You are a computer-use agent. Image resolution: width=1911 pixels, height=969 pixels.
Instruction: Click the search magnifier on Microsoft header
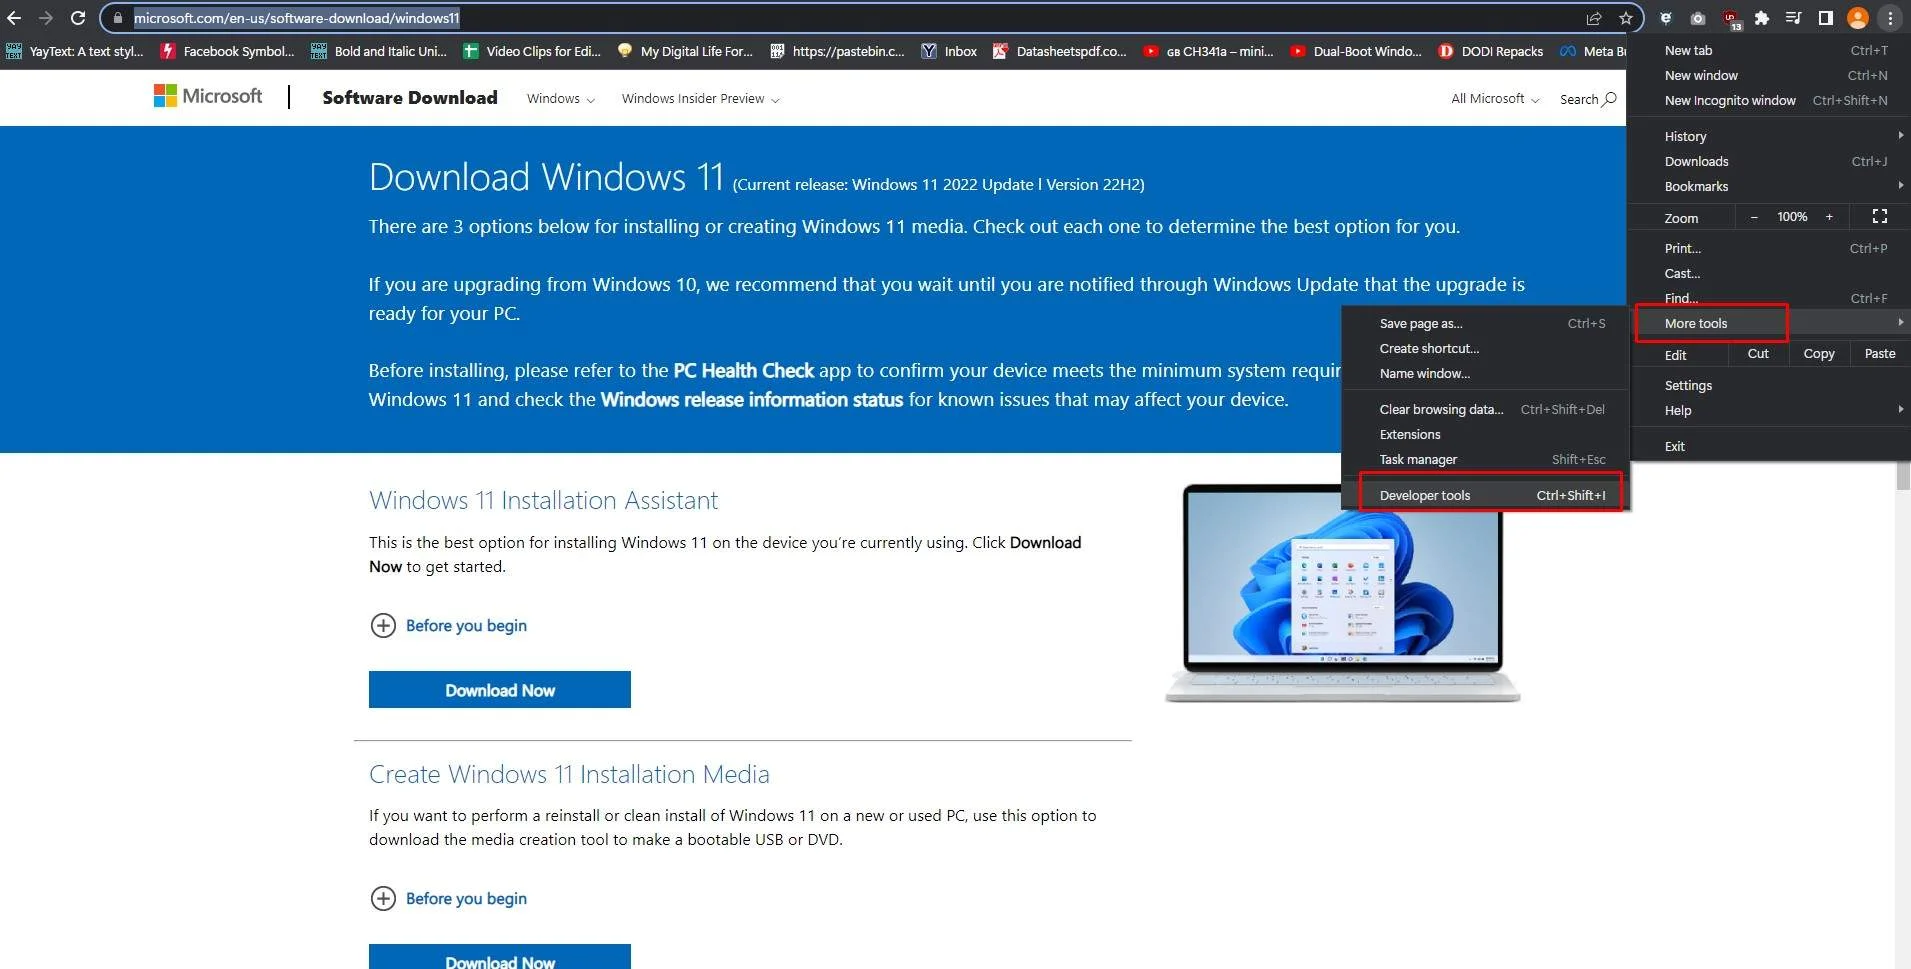click(x=1610, y=99)
